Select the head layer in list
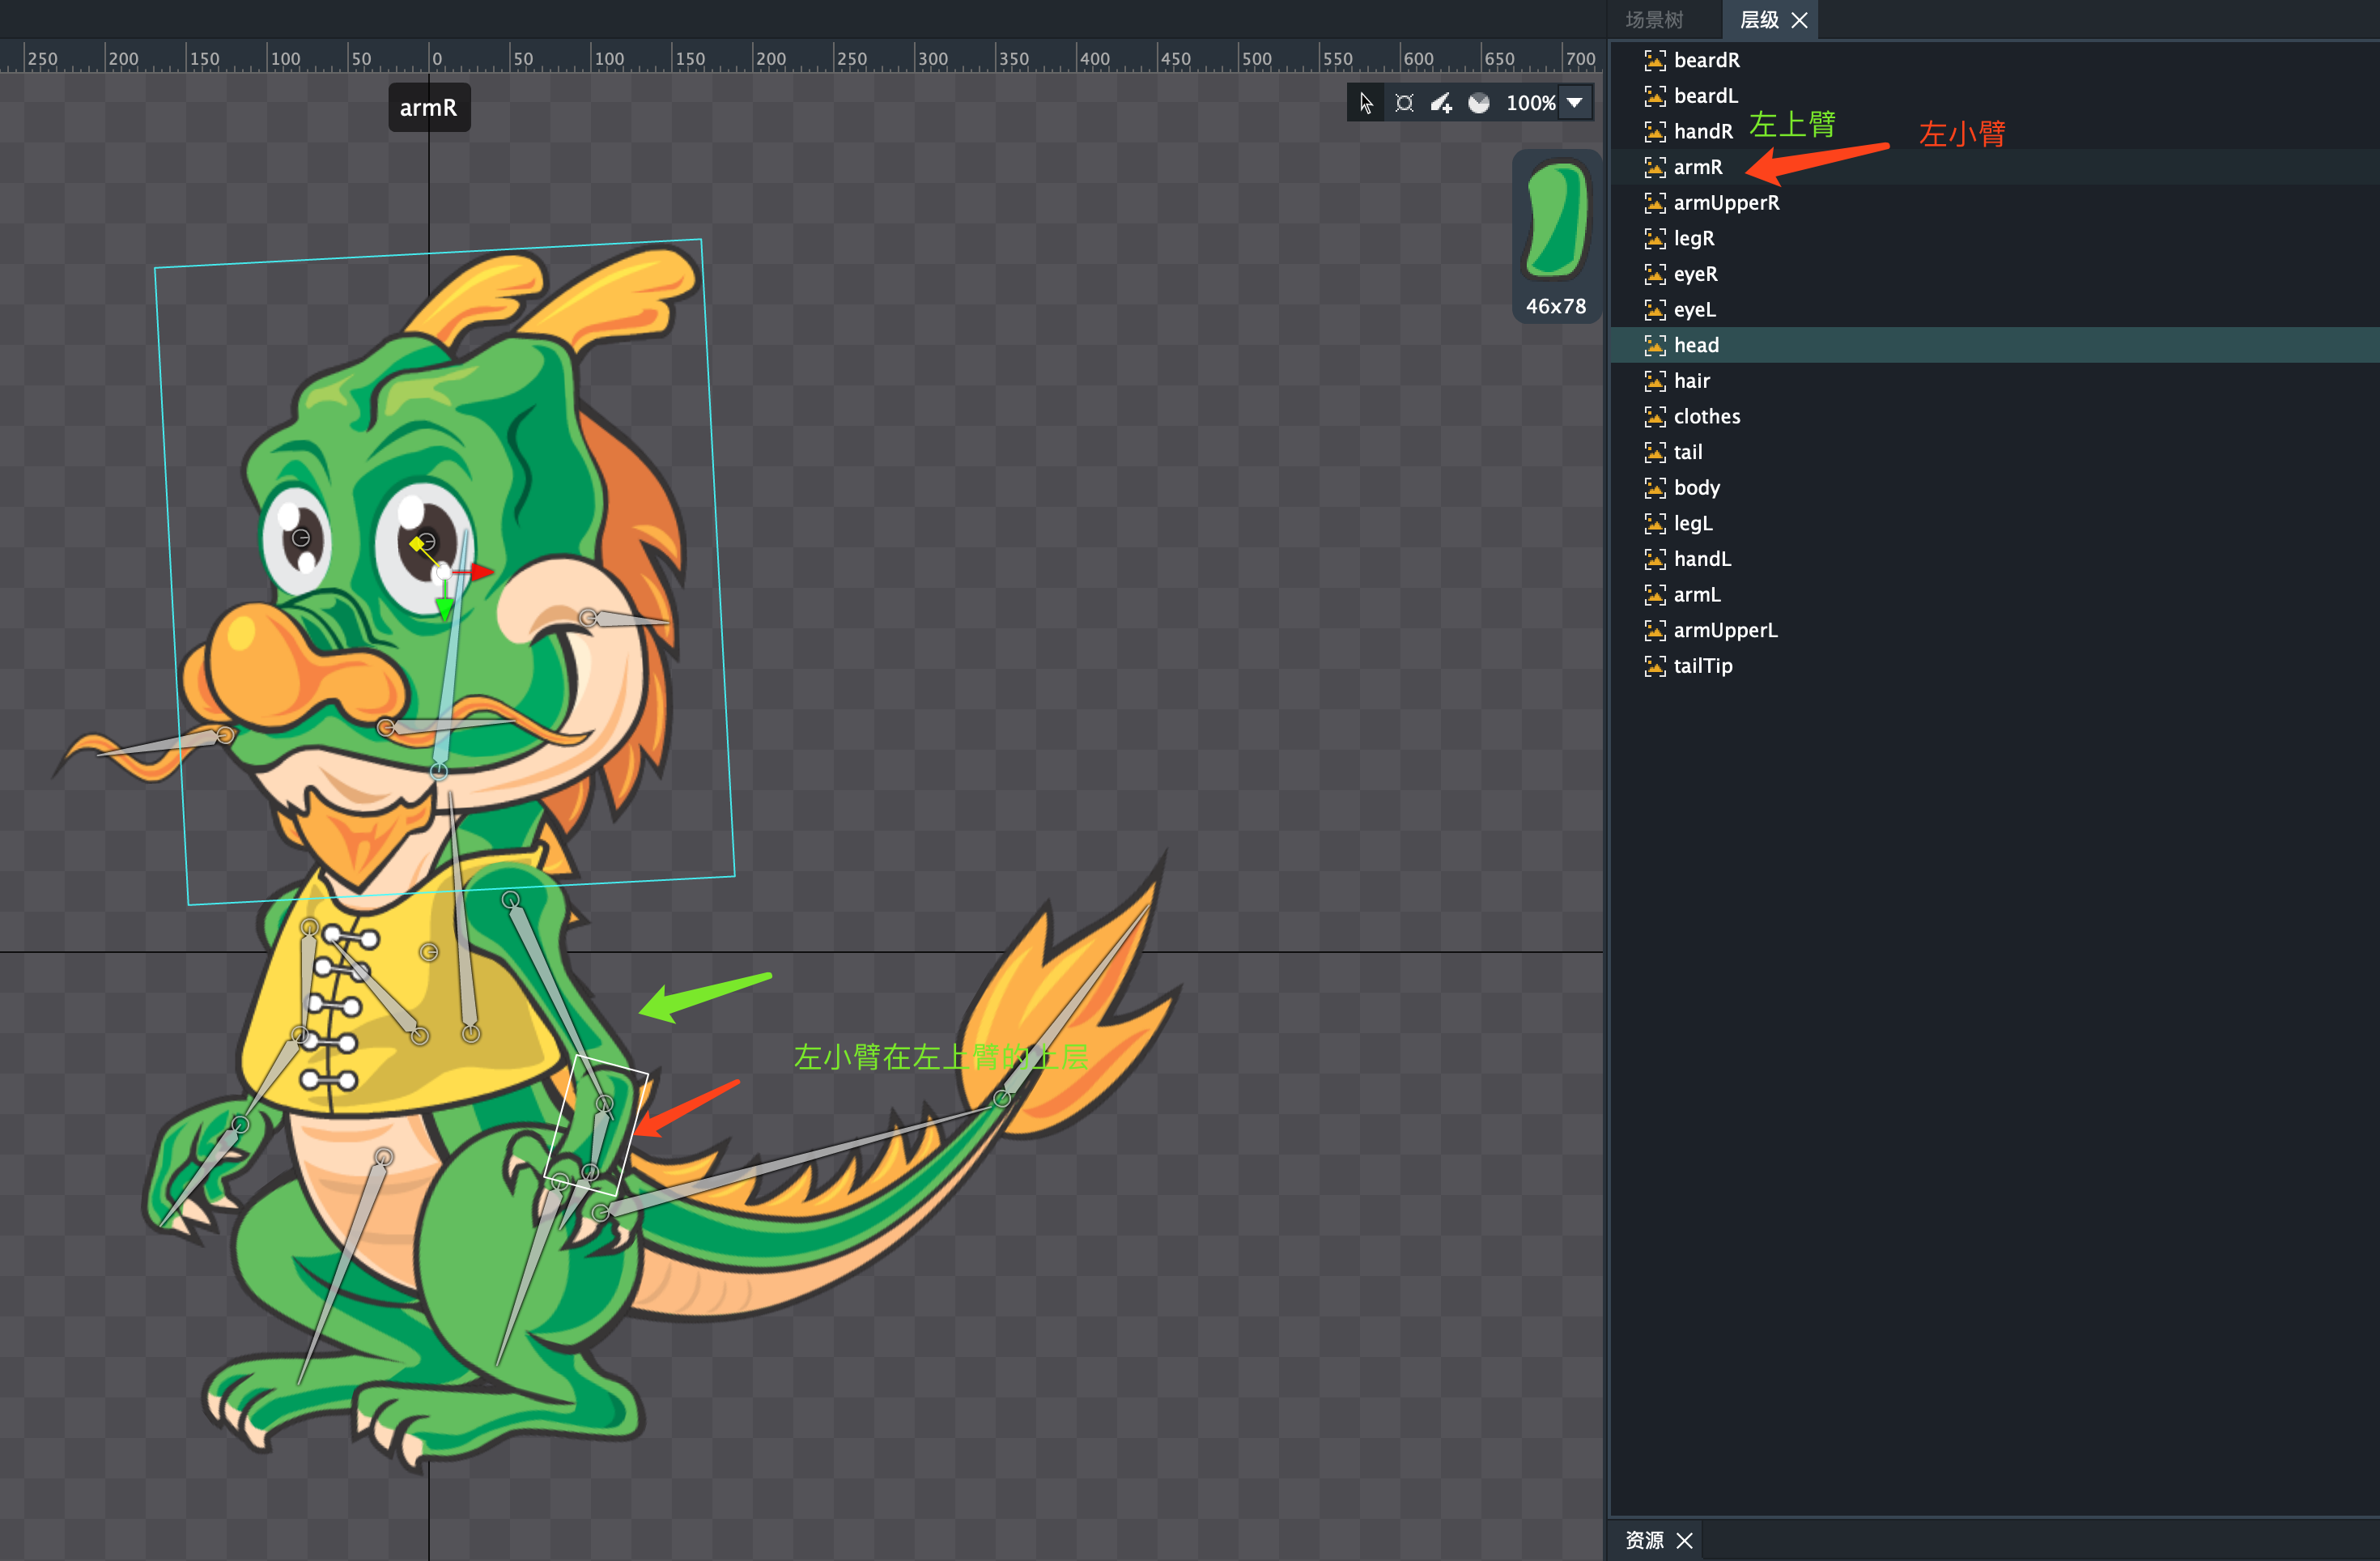 click(x=1696, y=346)
